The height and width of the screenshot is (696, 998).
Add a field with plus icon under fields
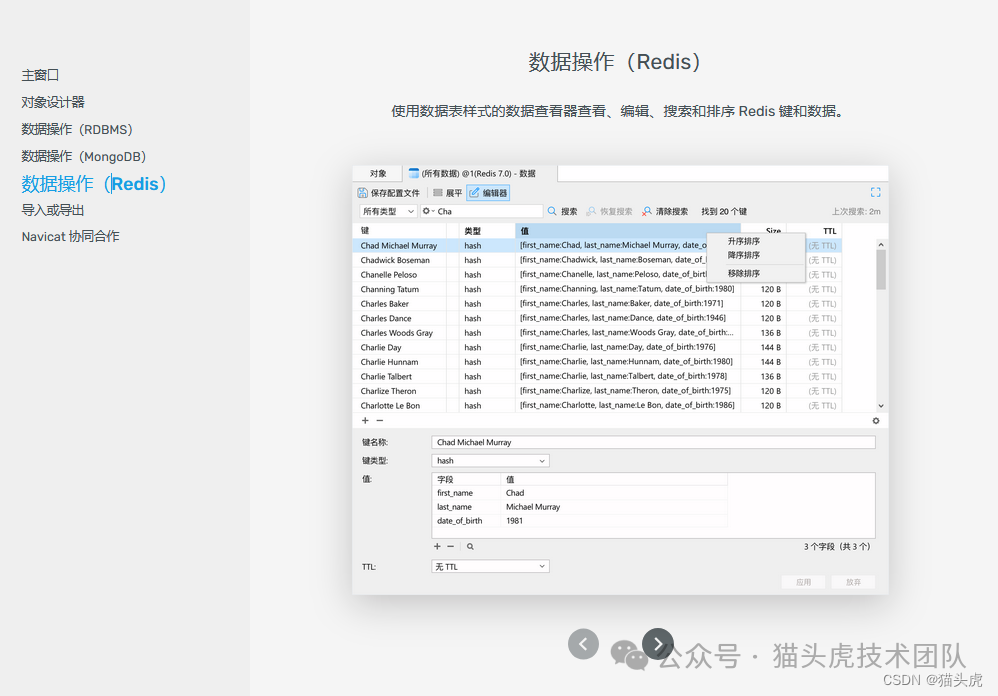pos(437,546)
